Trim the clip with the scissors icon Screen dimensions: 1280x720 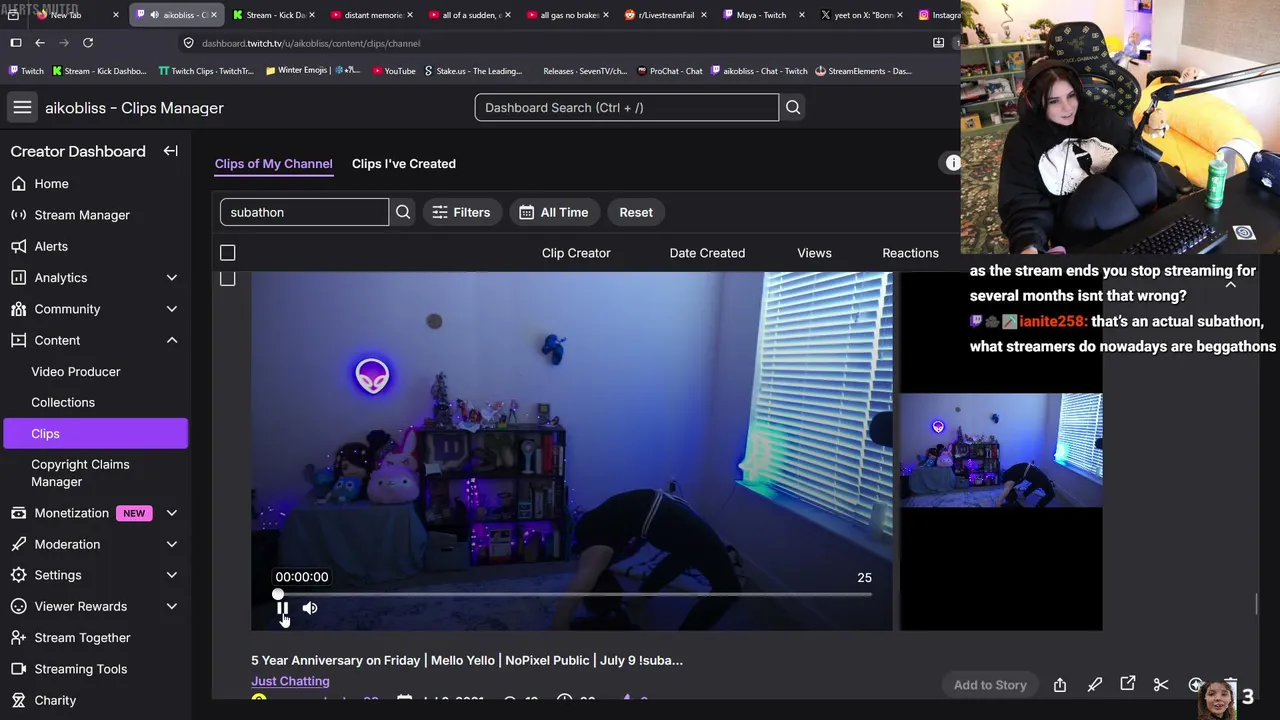pos(1161,685)
